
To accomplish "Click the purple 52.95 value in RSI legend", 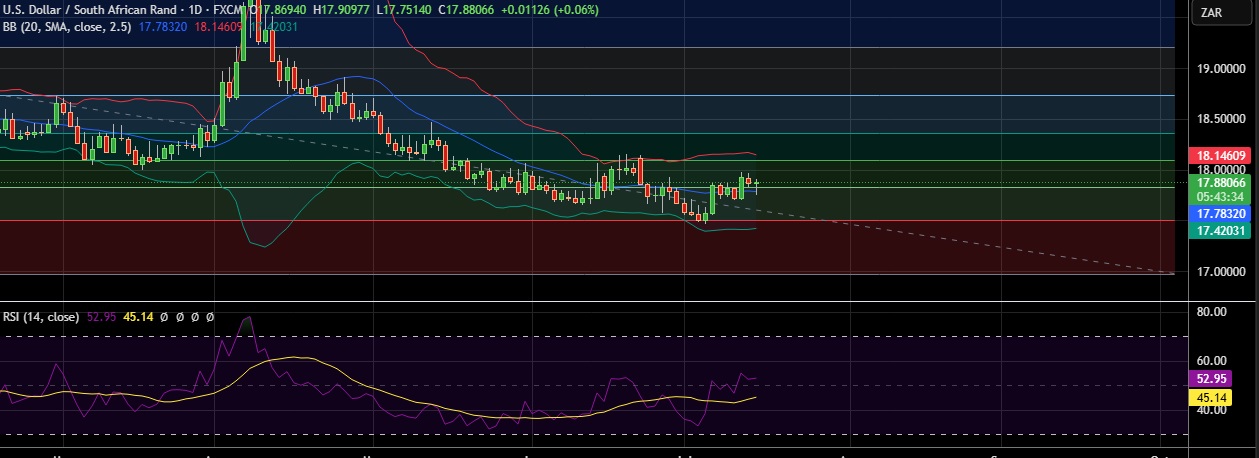I will 103,317.
